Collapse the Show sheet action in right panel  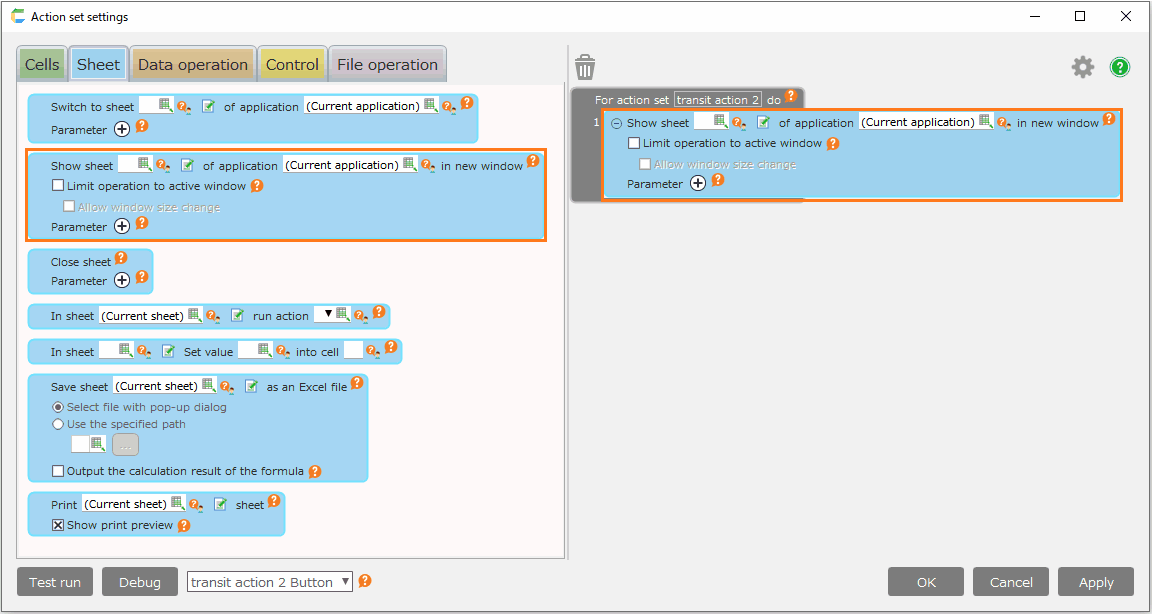pyautogui.click(x=616, y=123)
